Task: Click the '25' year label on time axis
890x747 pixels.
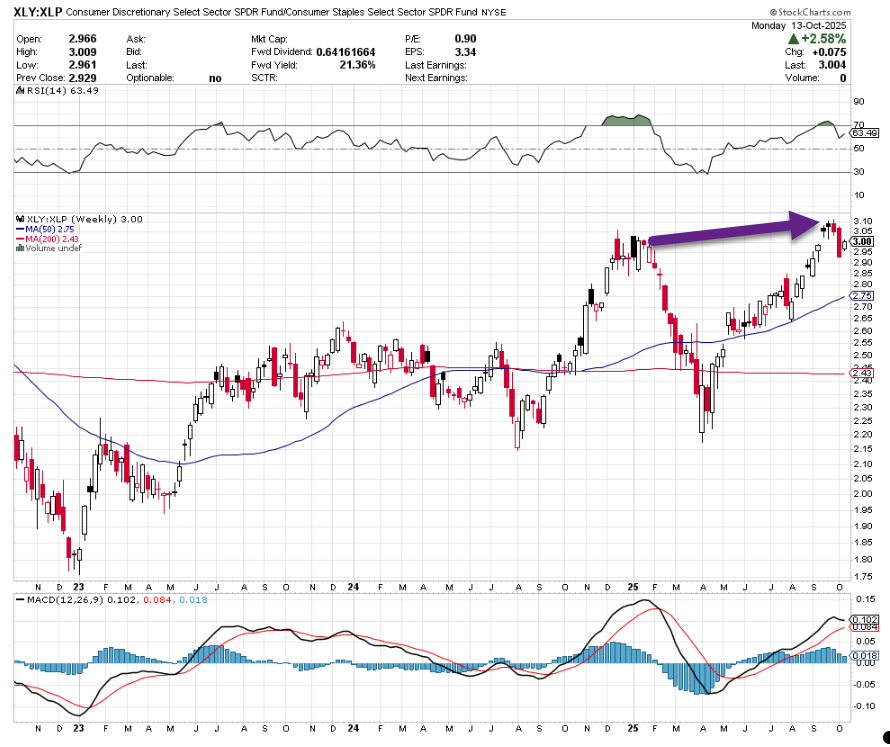Action: click(x=633, y=587)
